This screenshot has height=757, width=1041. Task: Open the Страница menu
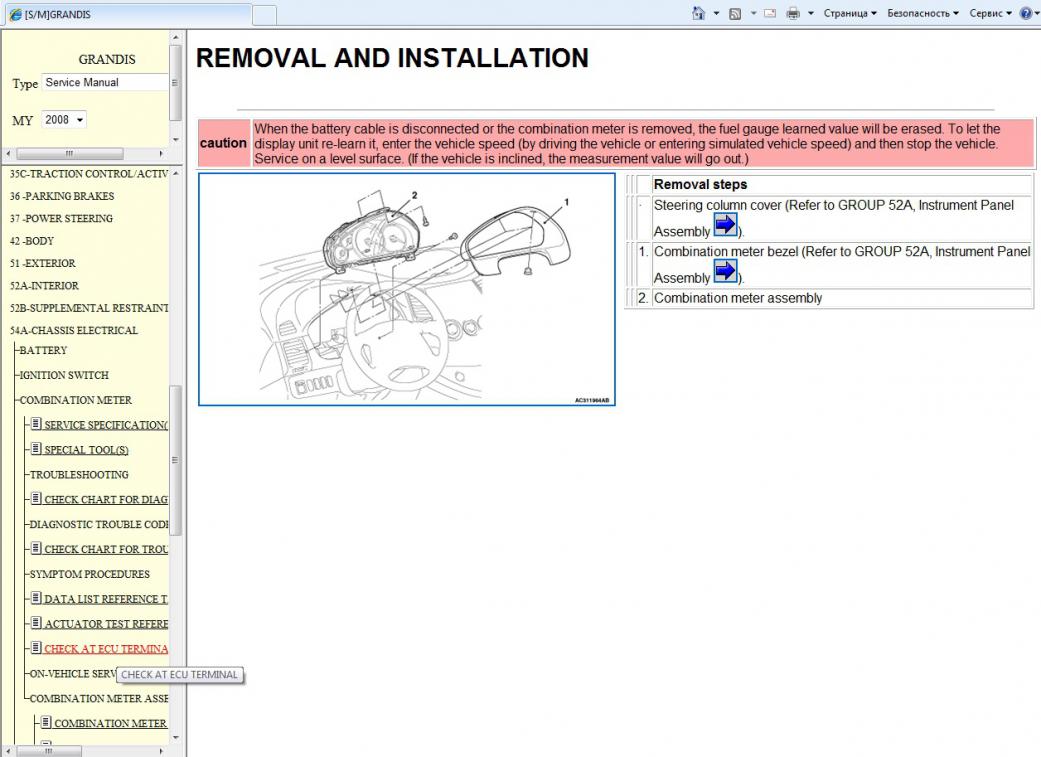850,13
